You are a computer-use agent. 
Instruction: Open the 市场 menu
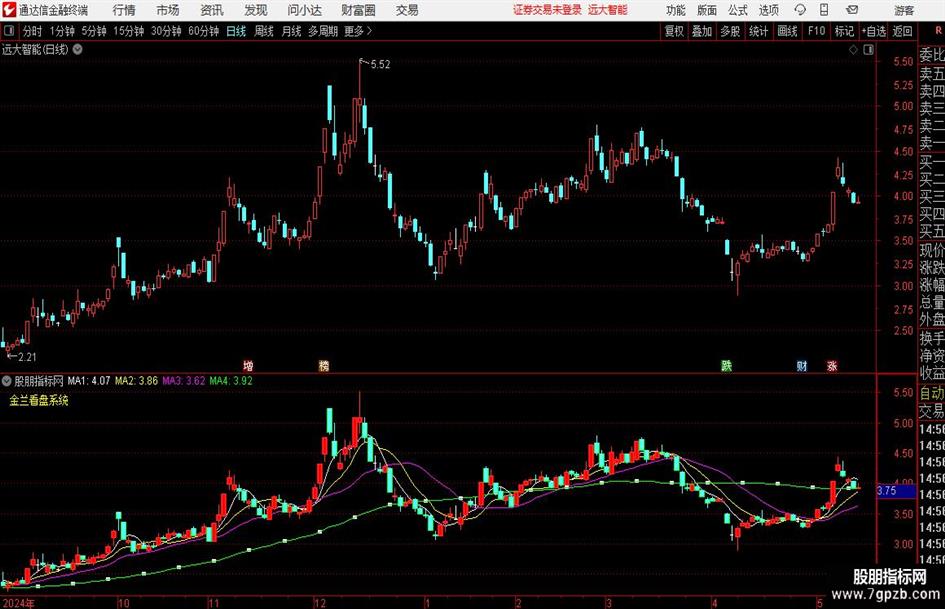pyautogui.click(x=168, y=10)
